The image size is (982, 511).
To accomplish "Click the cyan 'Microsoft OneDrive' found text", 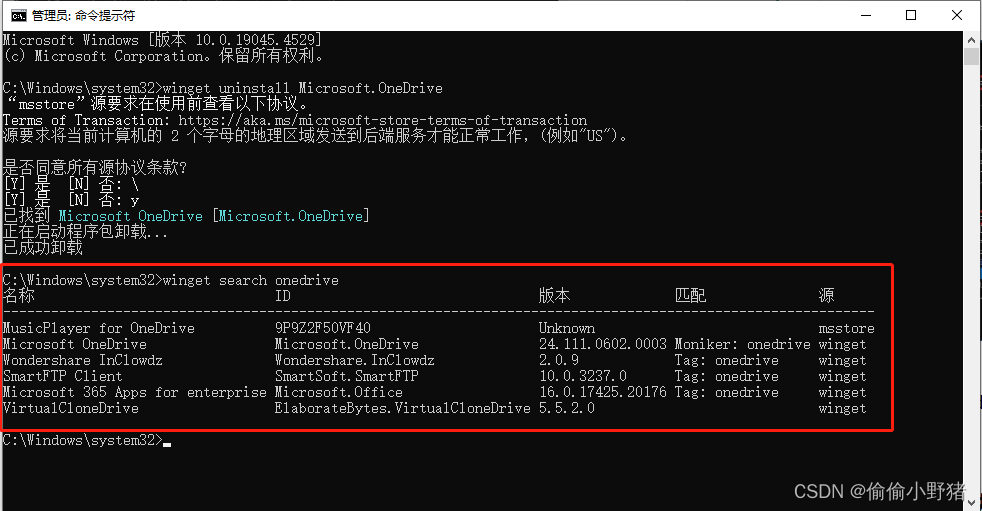I will [x=131, y=216].
